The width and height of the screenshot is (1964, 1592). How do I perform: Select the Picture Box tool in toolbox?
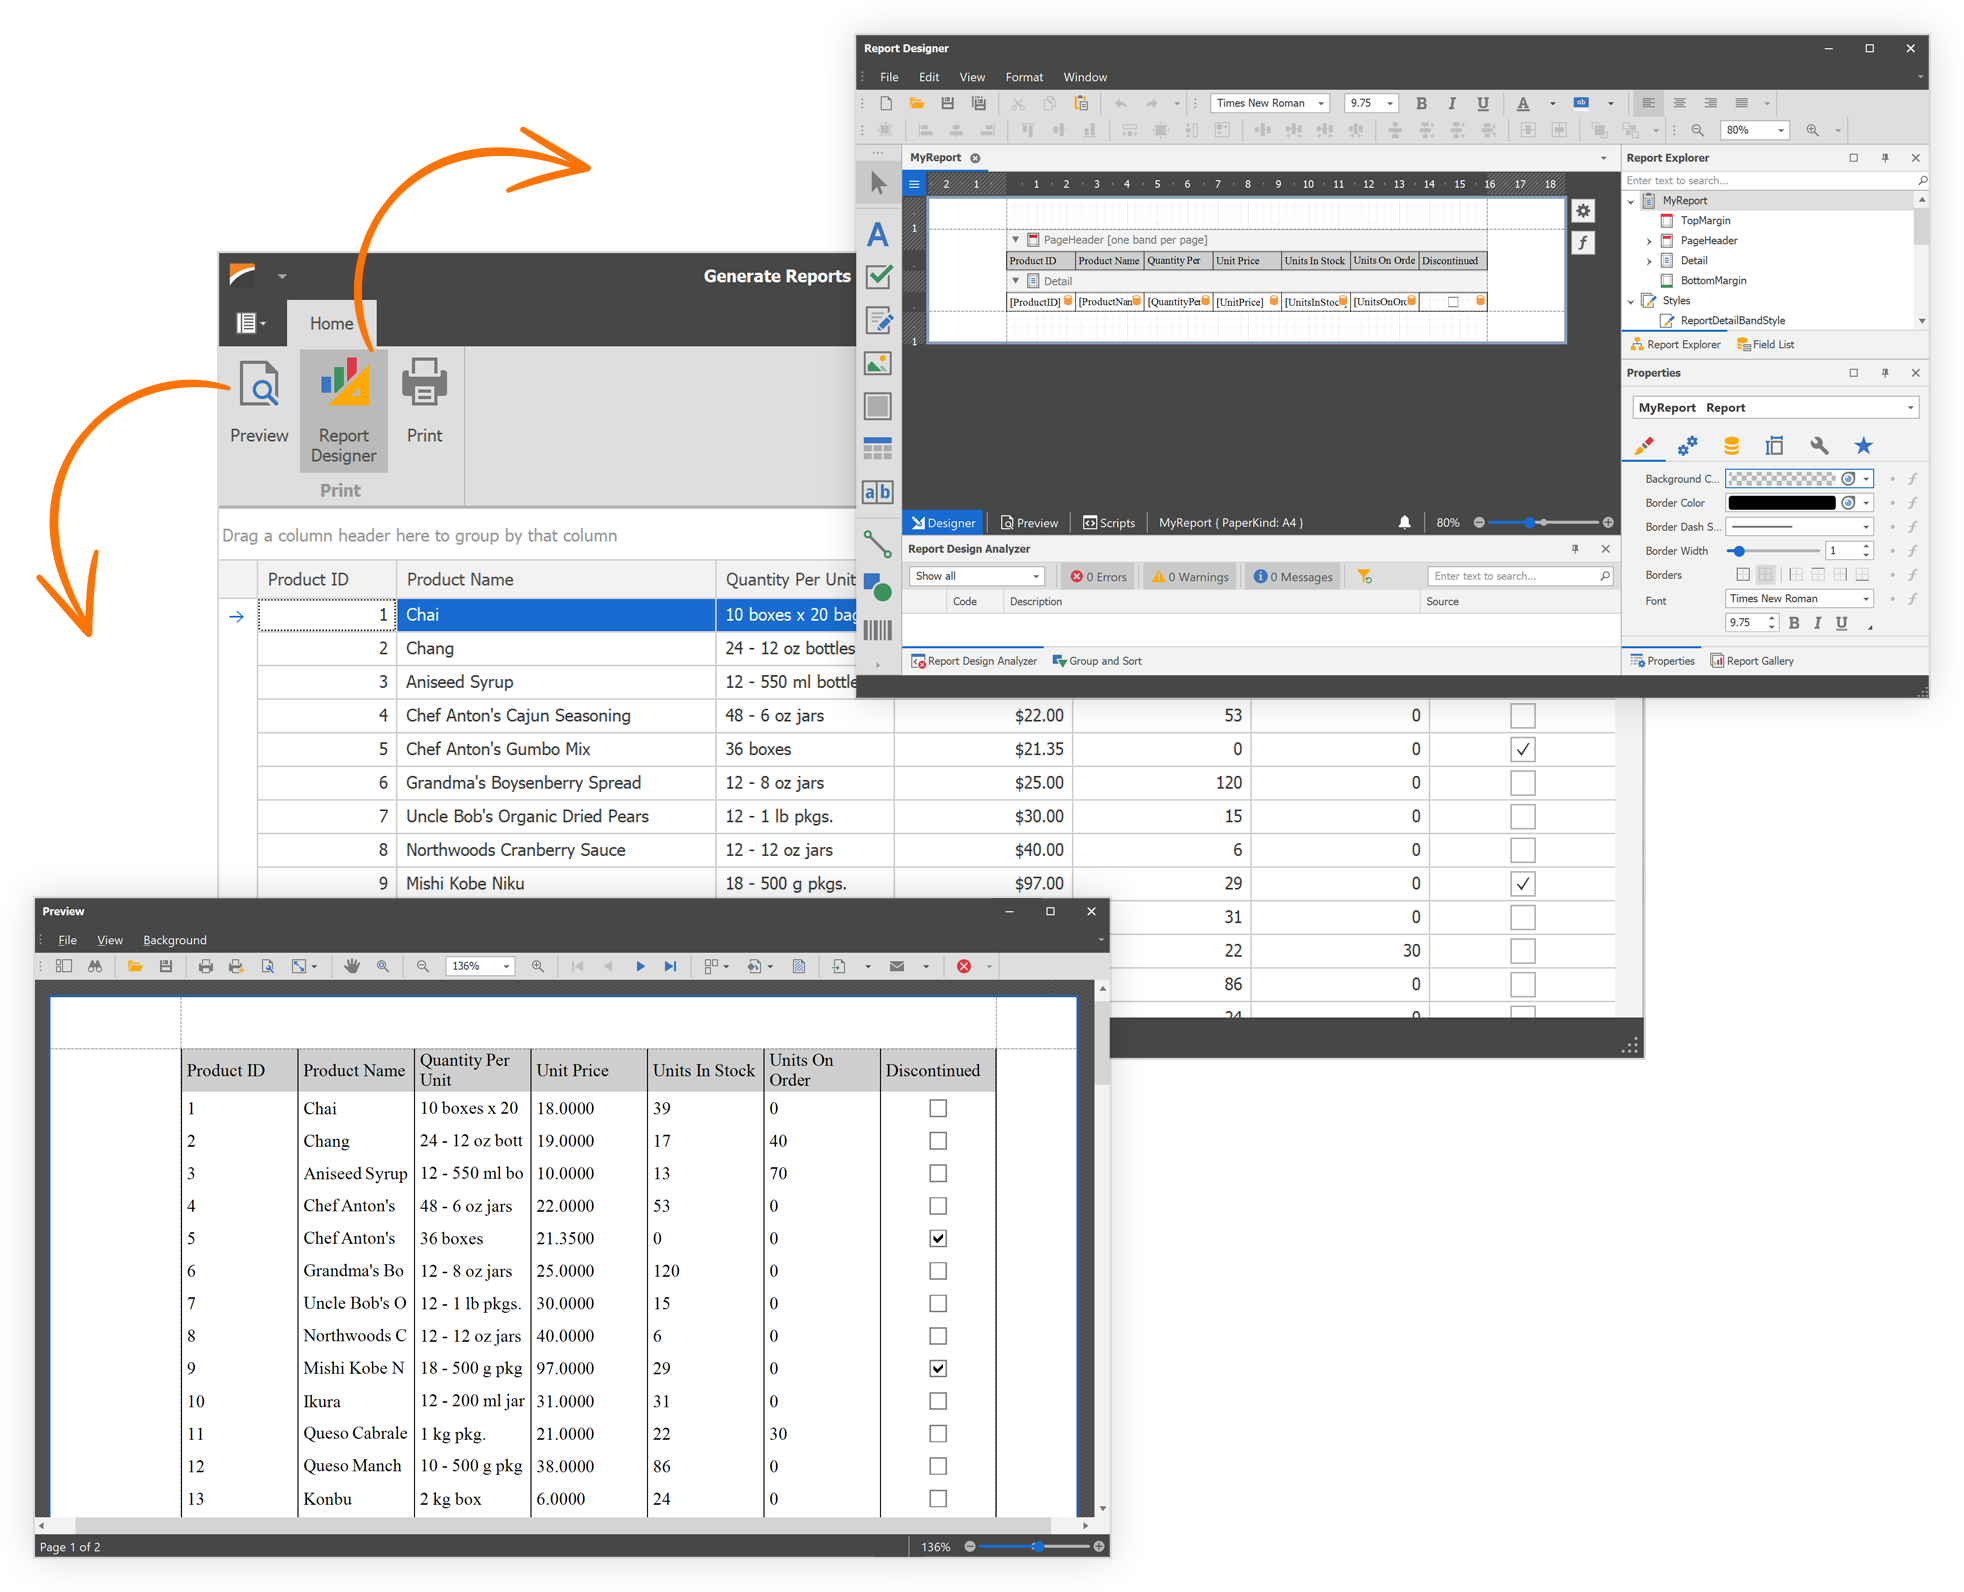tap(877, 364)
